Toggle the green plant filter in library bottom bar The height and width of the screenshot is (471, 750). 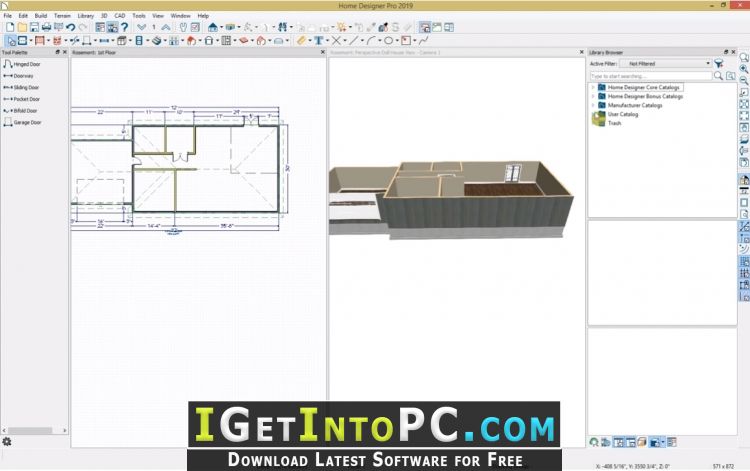click(594, 442)
